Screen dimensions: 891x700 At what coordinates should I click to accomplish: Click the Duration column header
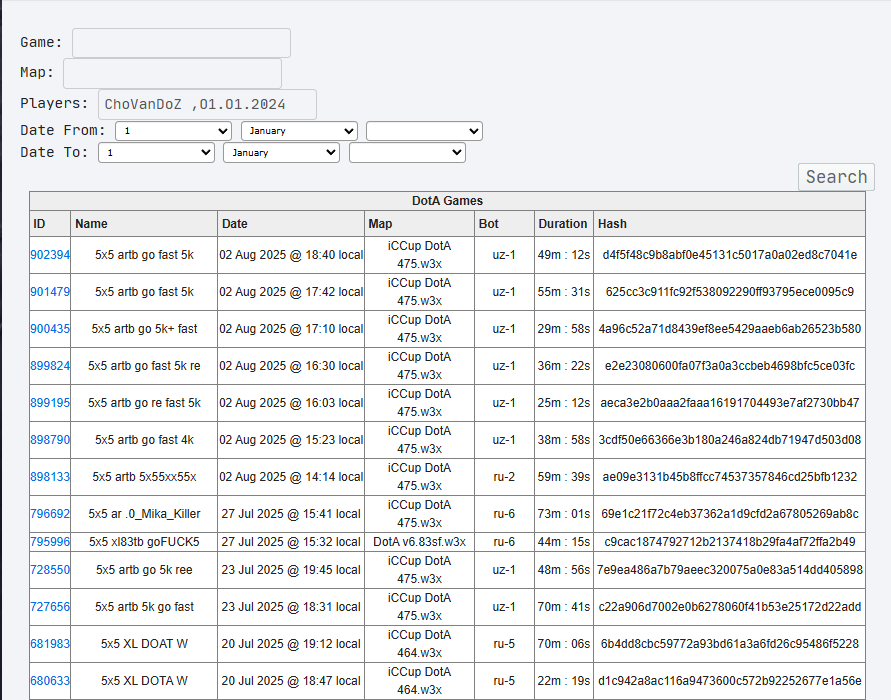pyautogui.click(x=564, y=224)
